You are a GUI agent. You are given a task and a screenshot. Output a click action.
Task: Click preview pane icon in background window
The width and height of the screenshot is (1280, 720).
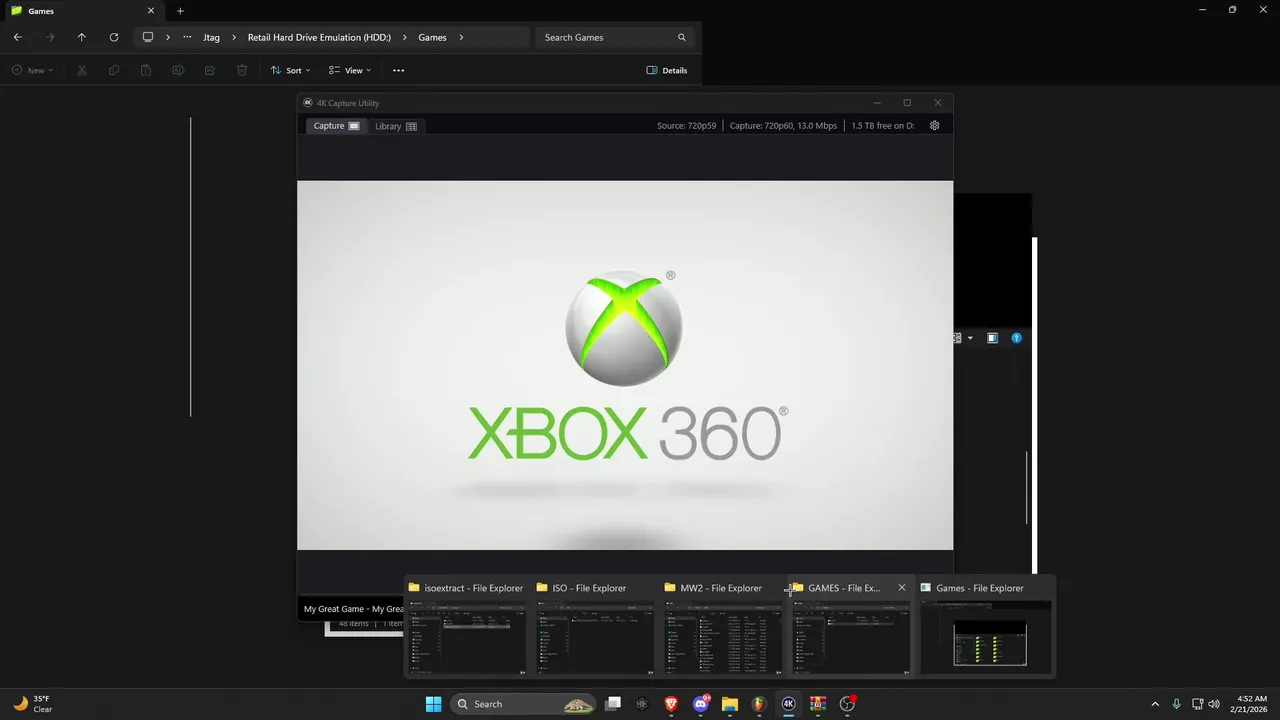pos(992,338)
